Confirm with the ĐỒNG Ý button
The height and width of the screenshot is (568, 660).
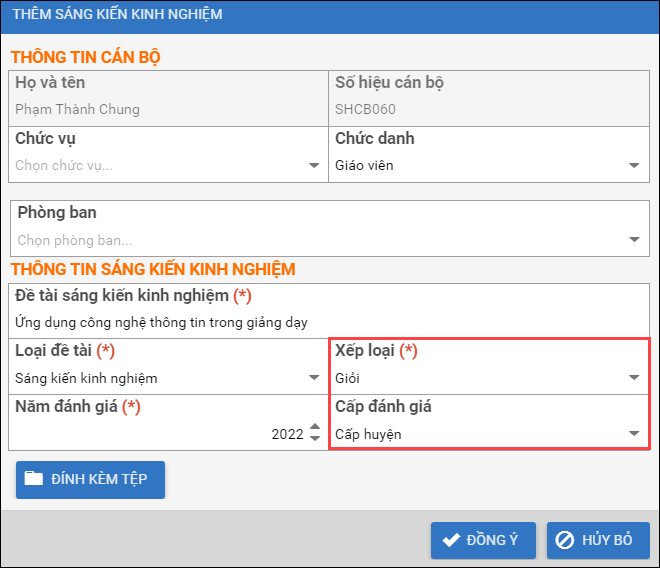click(x=483, y=540)
